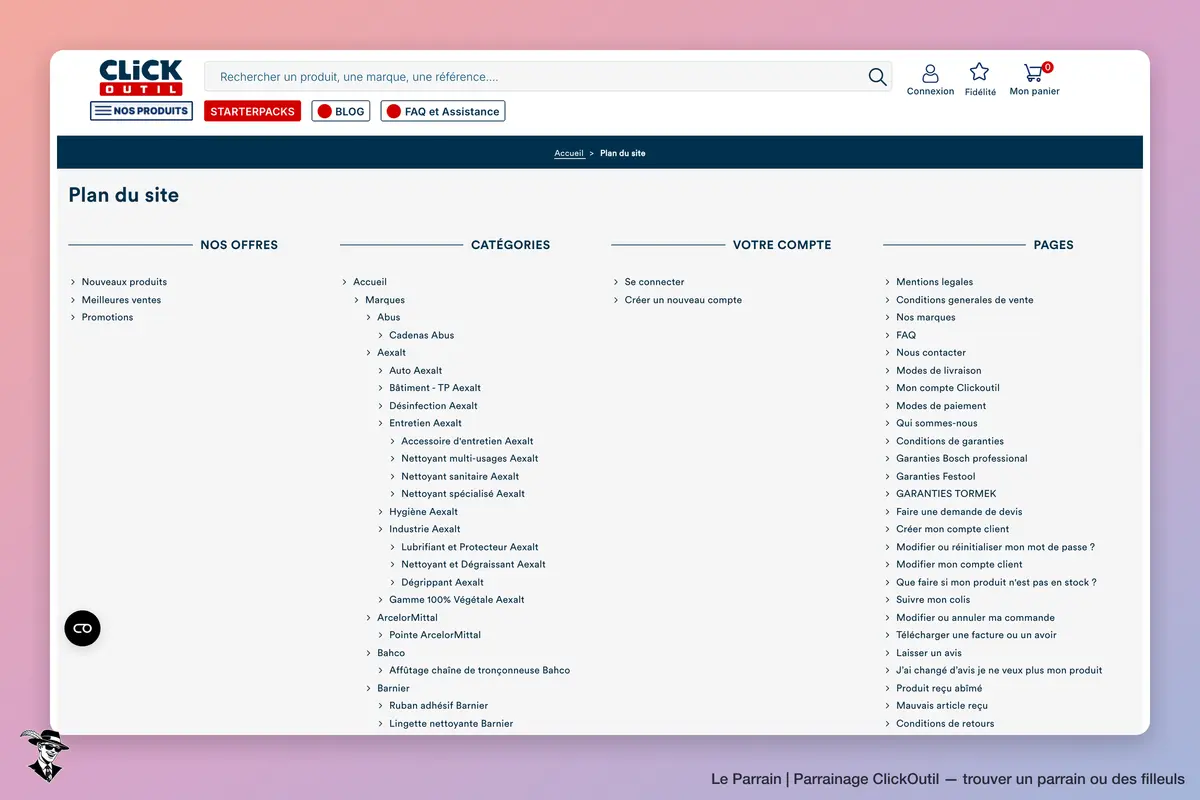This screenshot has height=800, width=1200.
Task: Open FAQ et Assistance
Action: click(443, 111)
